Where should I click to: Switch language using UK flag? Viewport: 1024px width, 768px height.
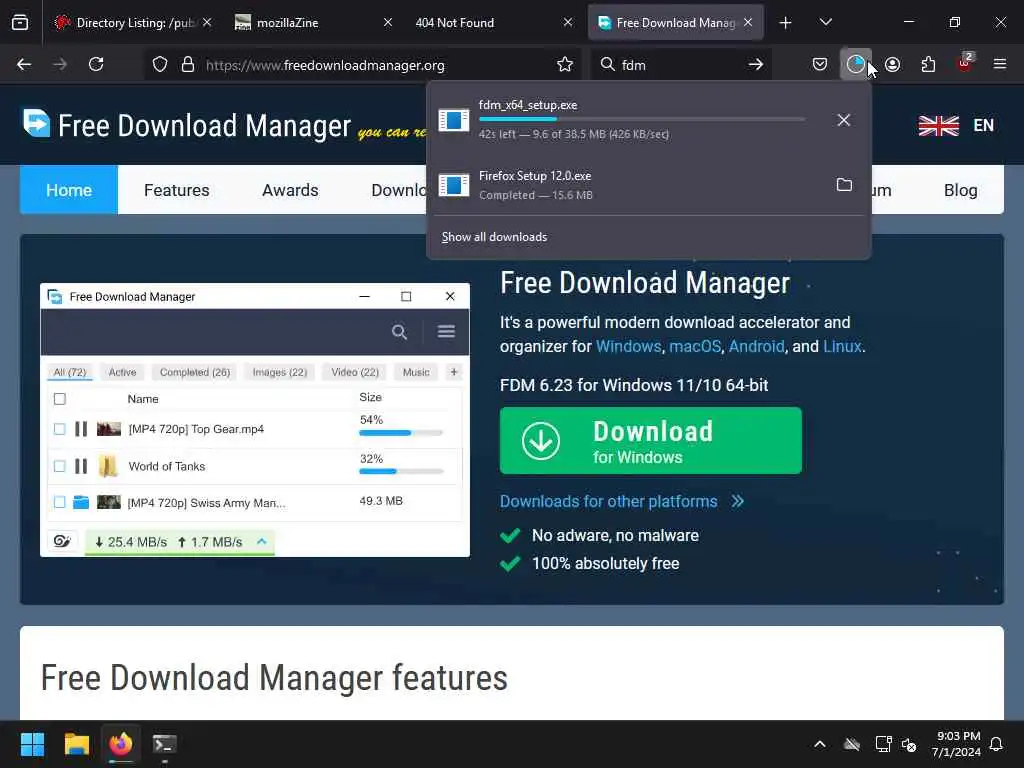pyautogui.click(x=938, y=125)
